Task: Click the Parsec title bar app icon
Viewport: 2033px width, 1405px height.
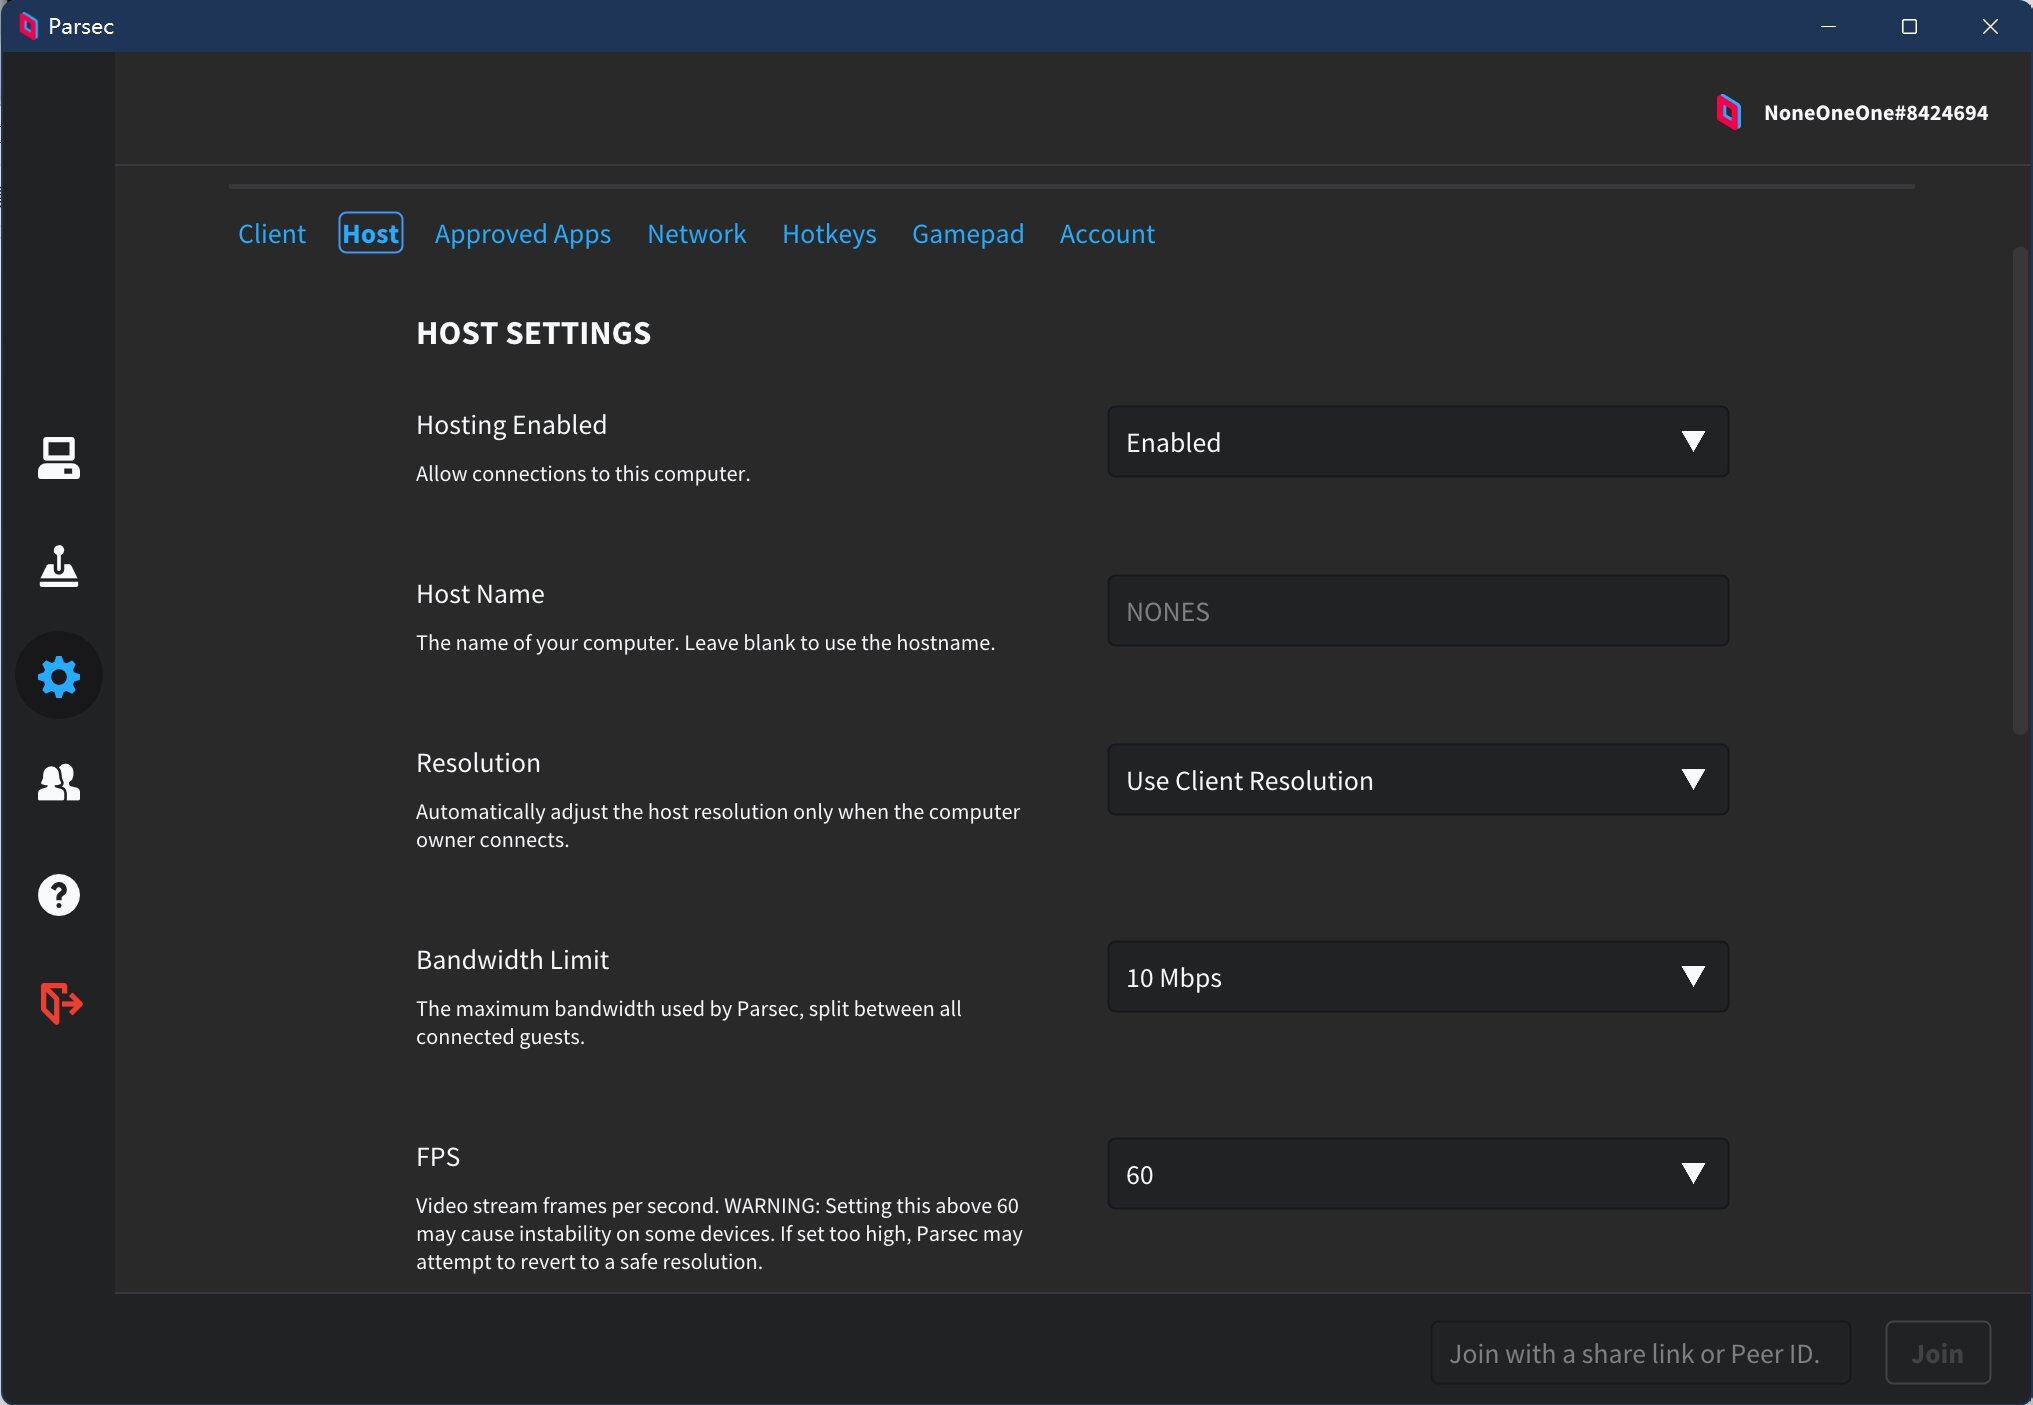Action: click(x=28, y=26)
